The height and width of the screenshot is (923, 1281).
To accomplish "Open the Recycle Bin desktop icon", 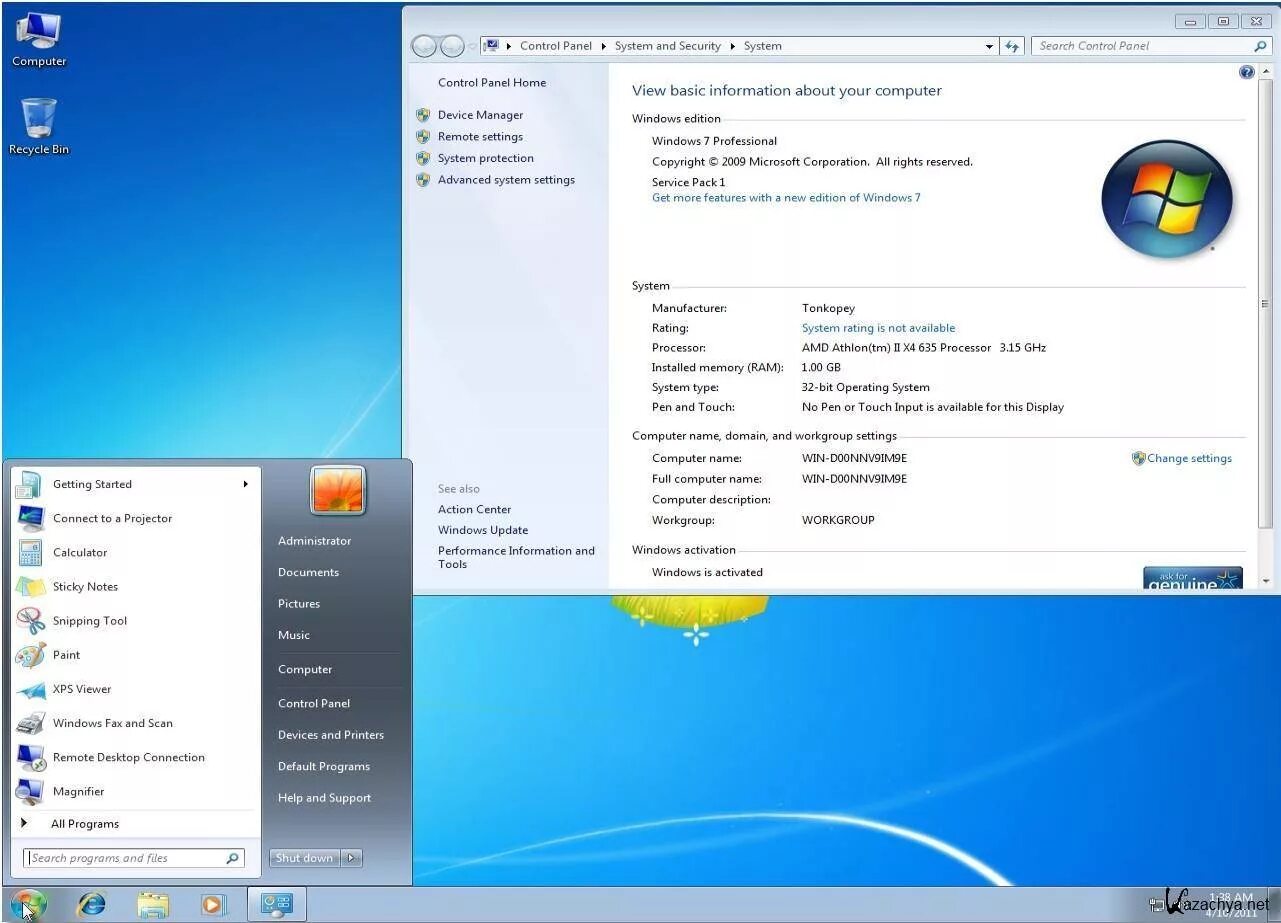I will [39, 127].
